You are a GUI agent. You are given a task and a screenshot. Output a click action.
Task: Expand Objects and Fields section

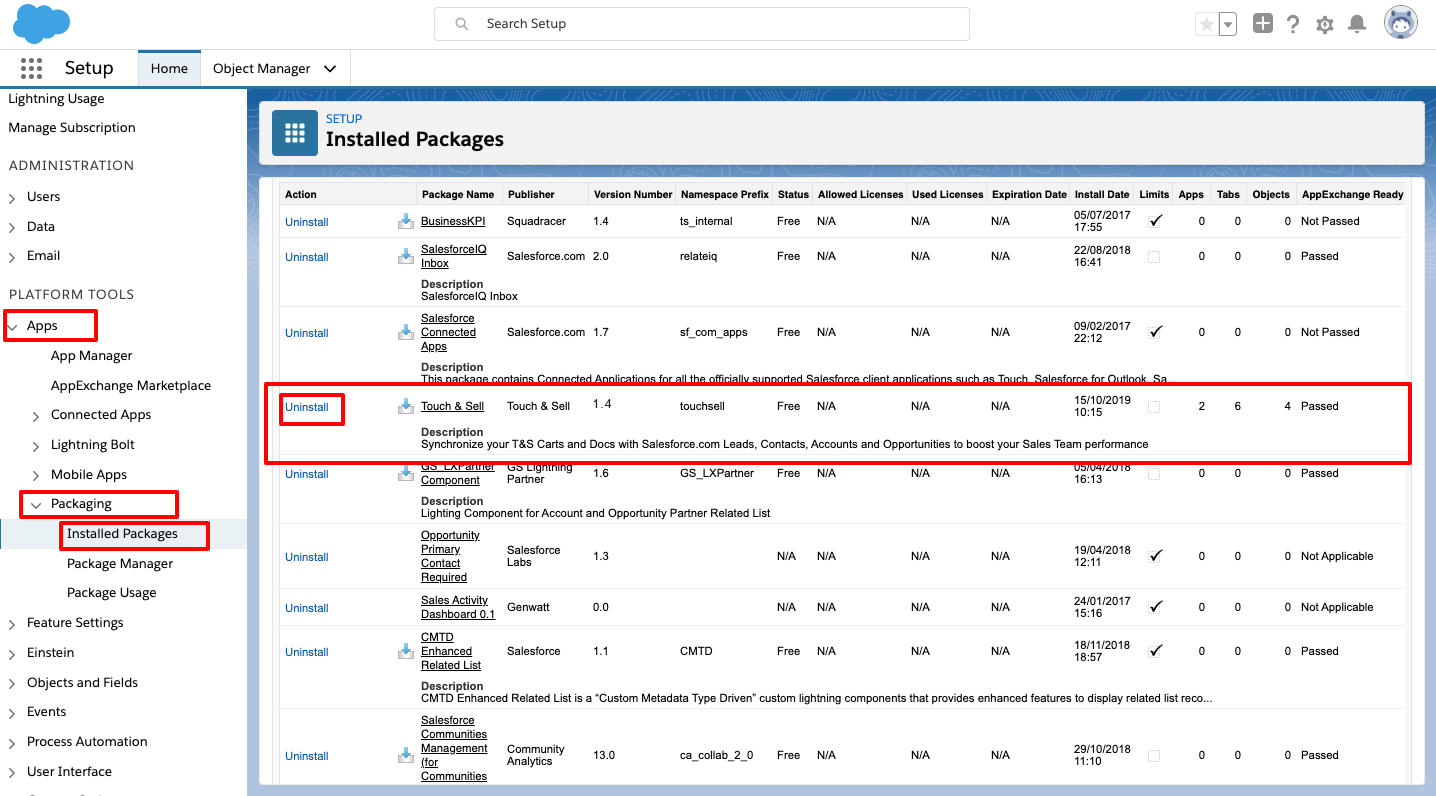12,684
